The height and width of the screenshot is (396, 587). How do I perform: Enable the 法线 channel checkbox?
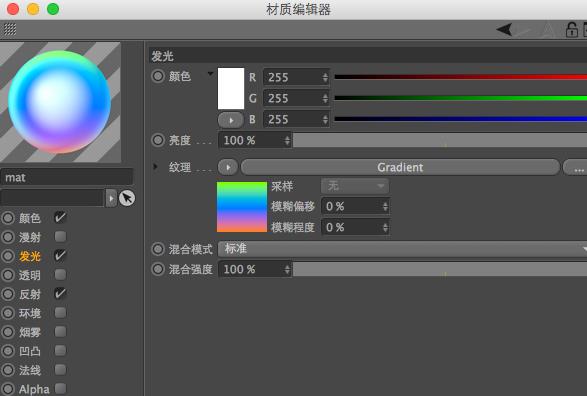click(x=60, y=370)
